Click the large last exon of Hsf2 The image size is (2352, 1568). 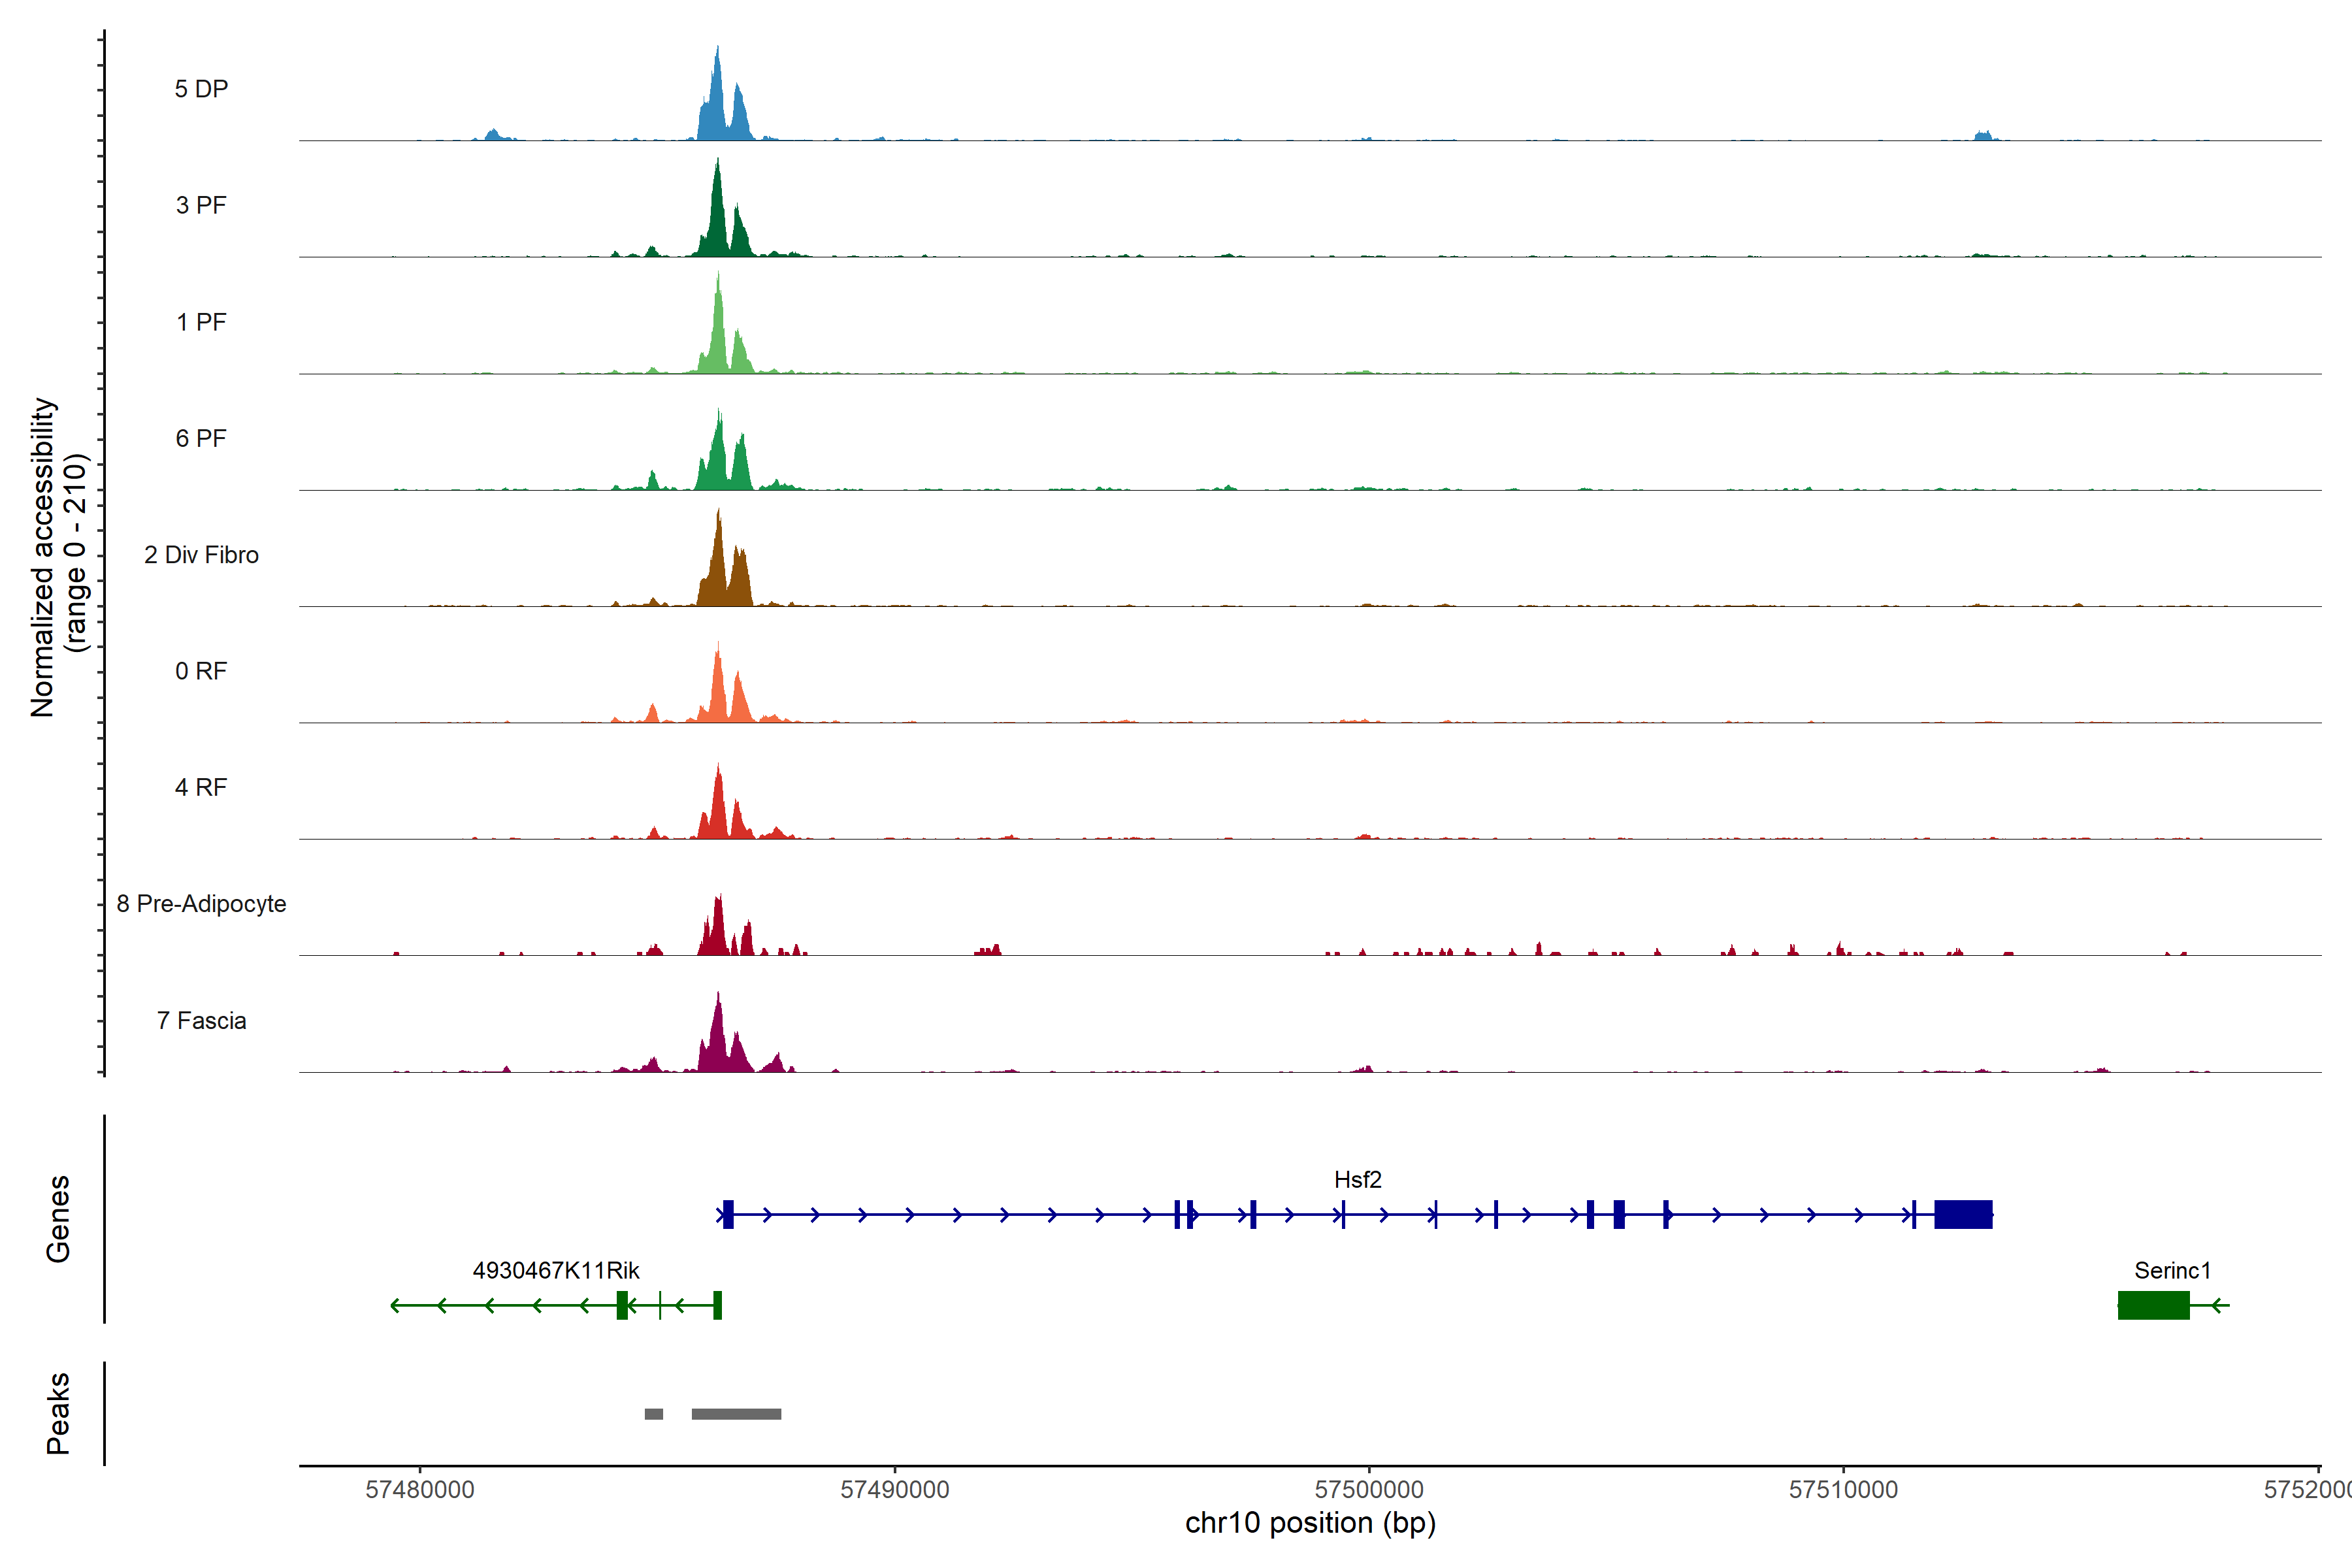coord(1963,1214)
